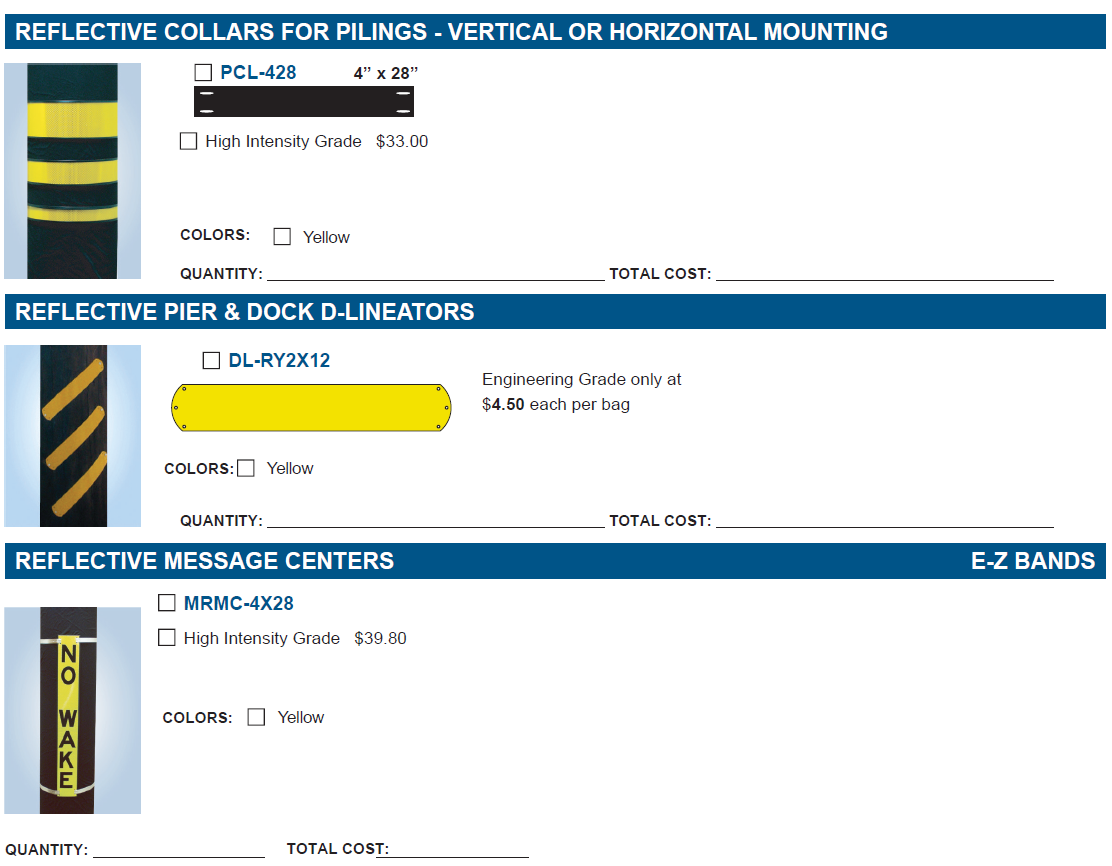Check the DL-RY2X12 product checkbox
The image size is (1112, 866).
(211, 360)
